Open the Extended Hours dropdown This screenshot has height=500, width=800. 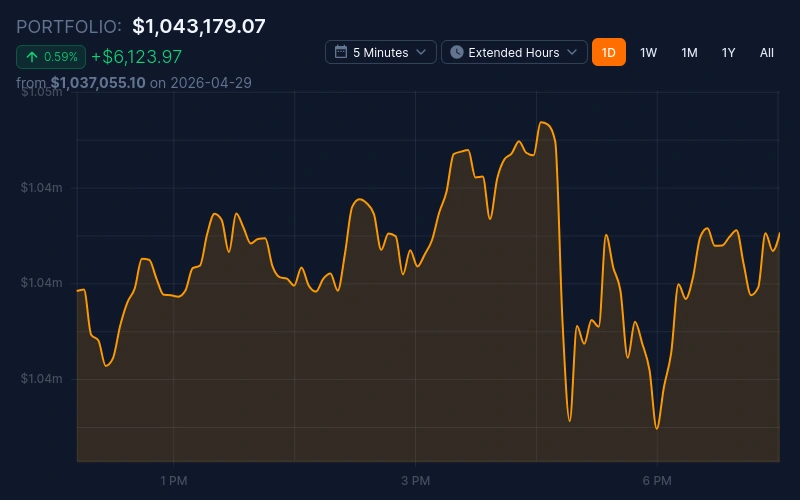514,52
